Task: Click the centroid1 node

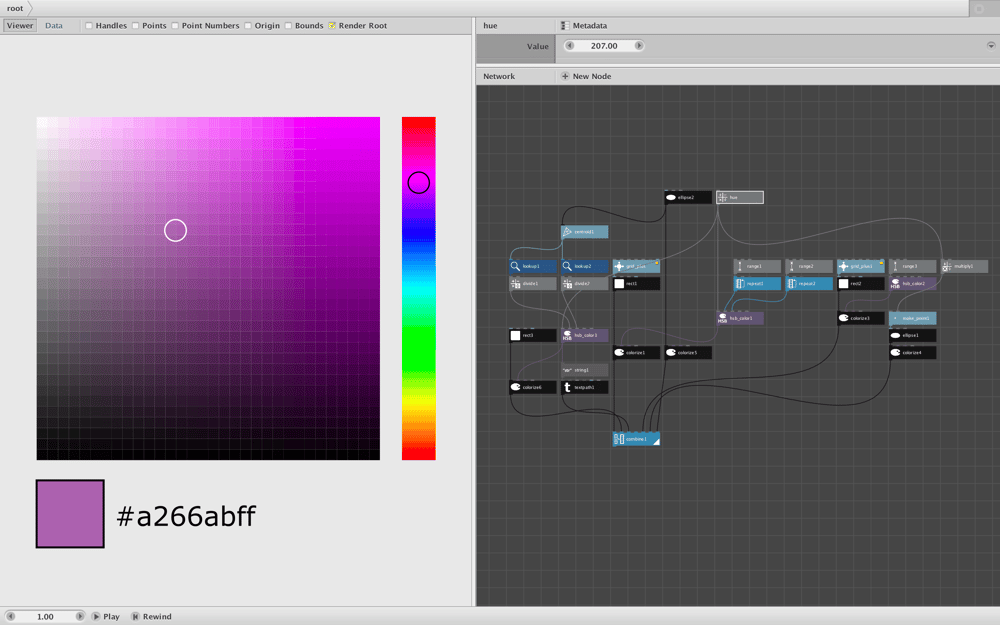Action: pyautogui.click(x=584, y=232)
